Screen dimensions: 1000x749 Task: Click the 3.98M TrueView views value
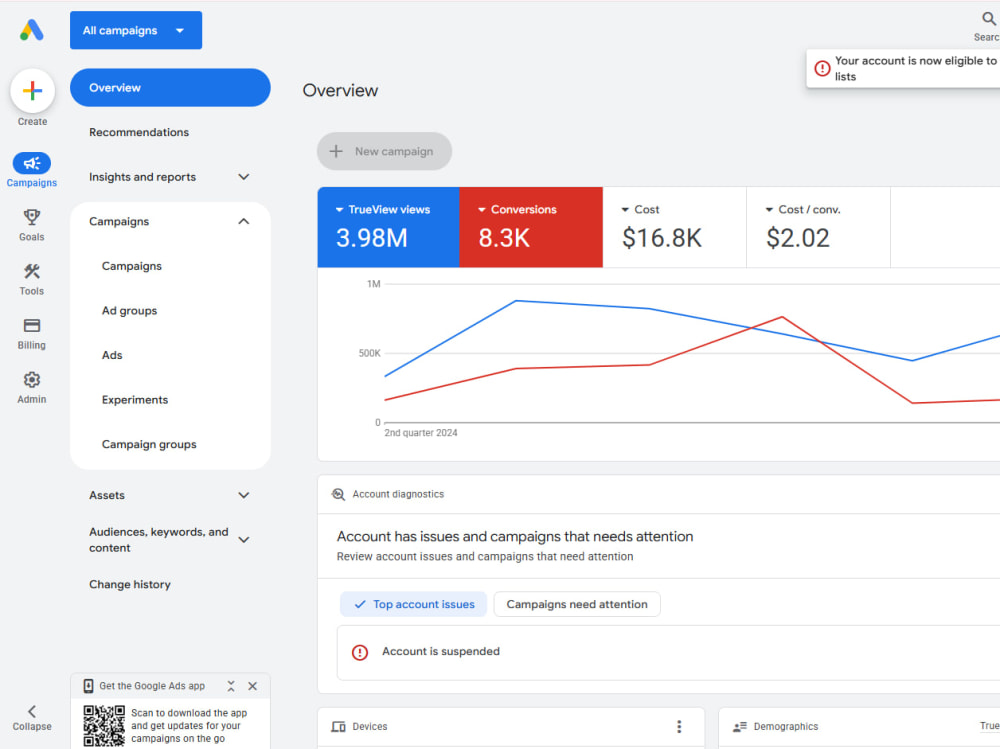click(x=372, y=238)
